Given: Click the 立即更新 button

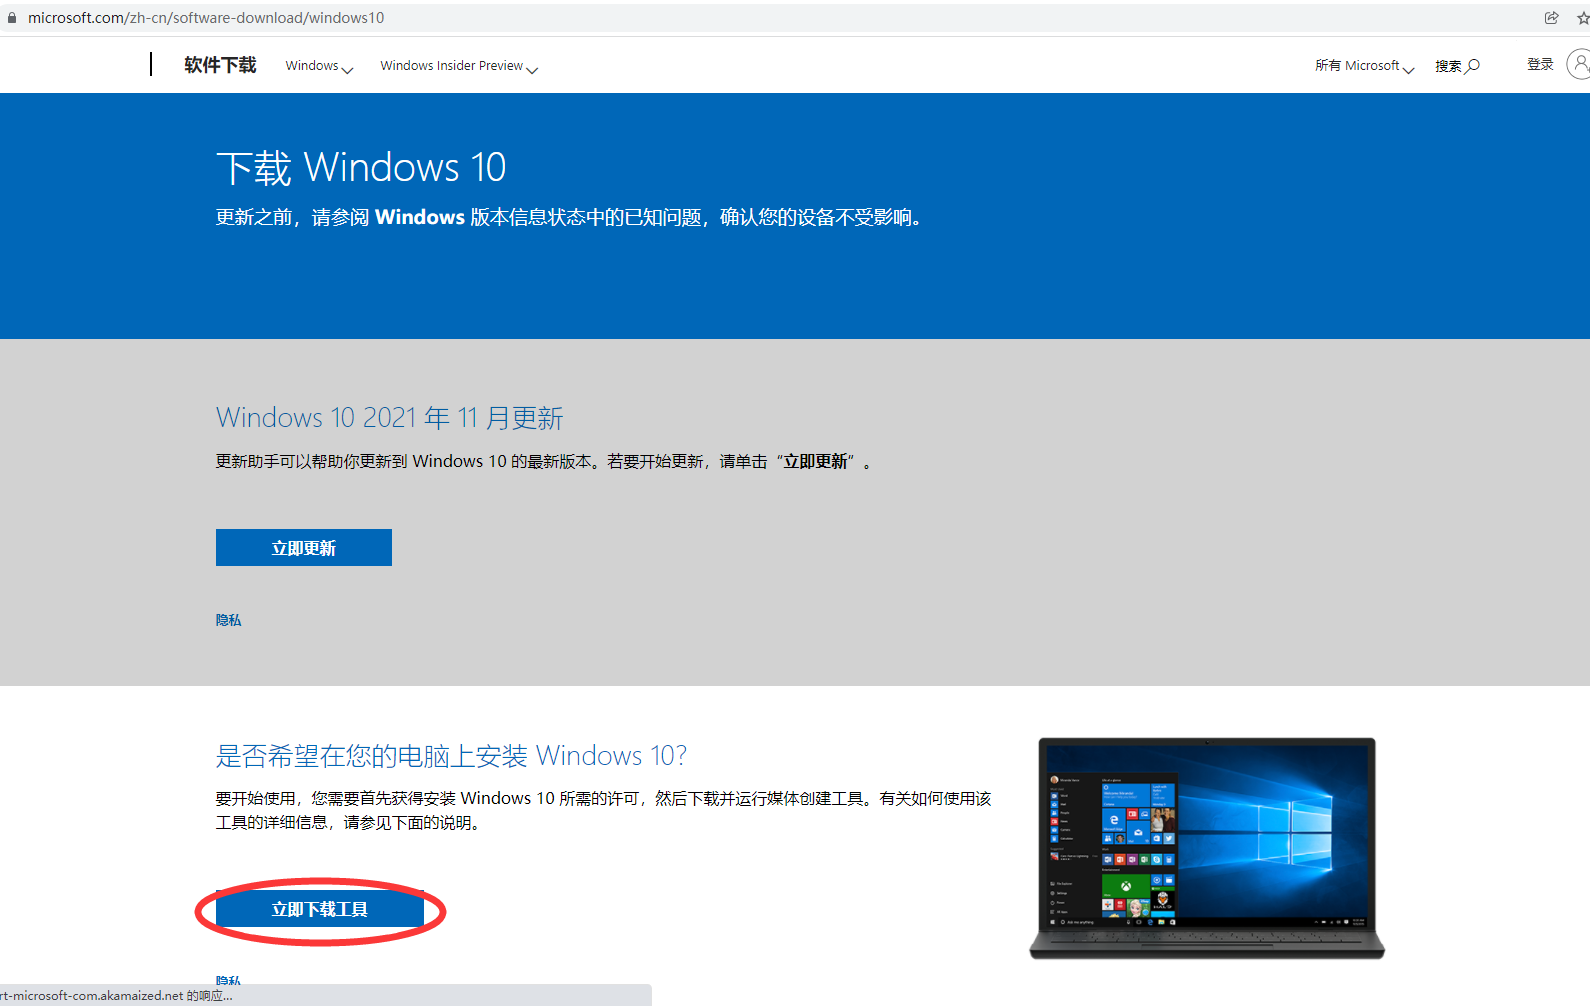Looking at the screenshot, I should coord(304,548).
